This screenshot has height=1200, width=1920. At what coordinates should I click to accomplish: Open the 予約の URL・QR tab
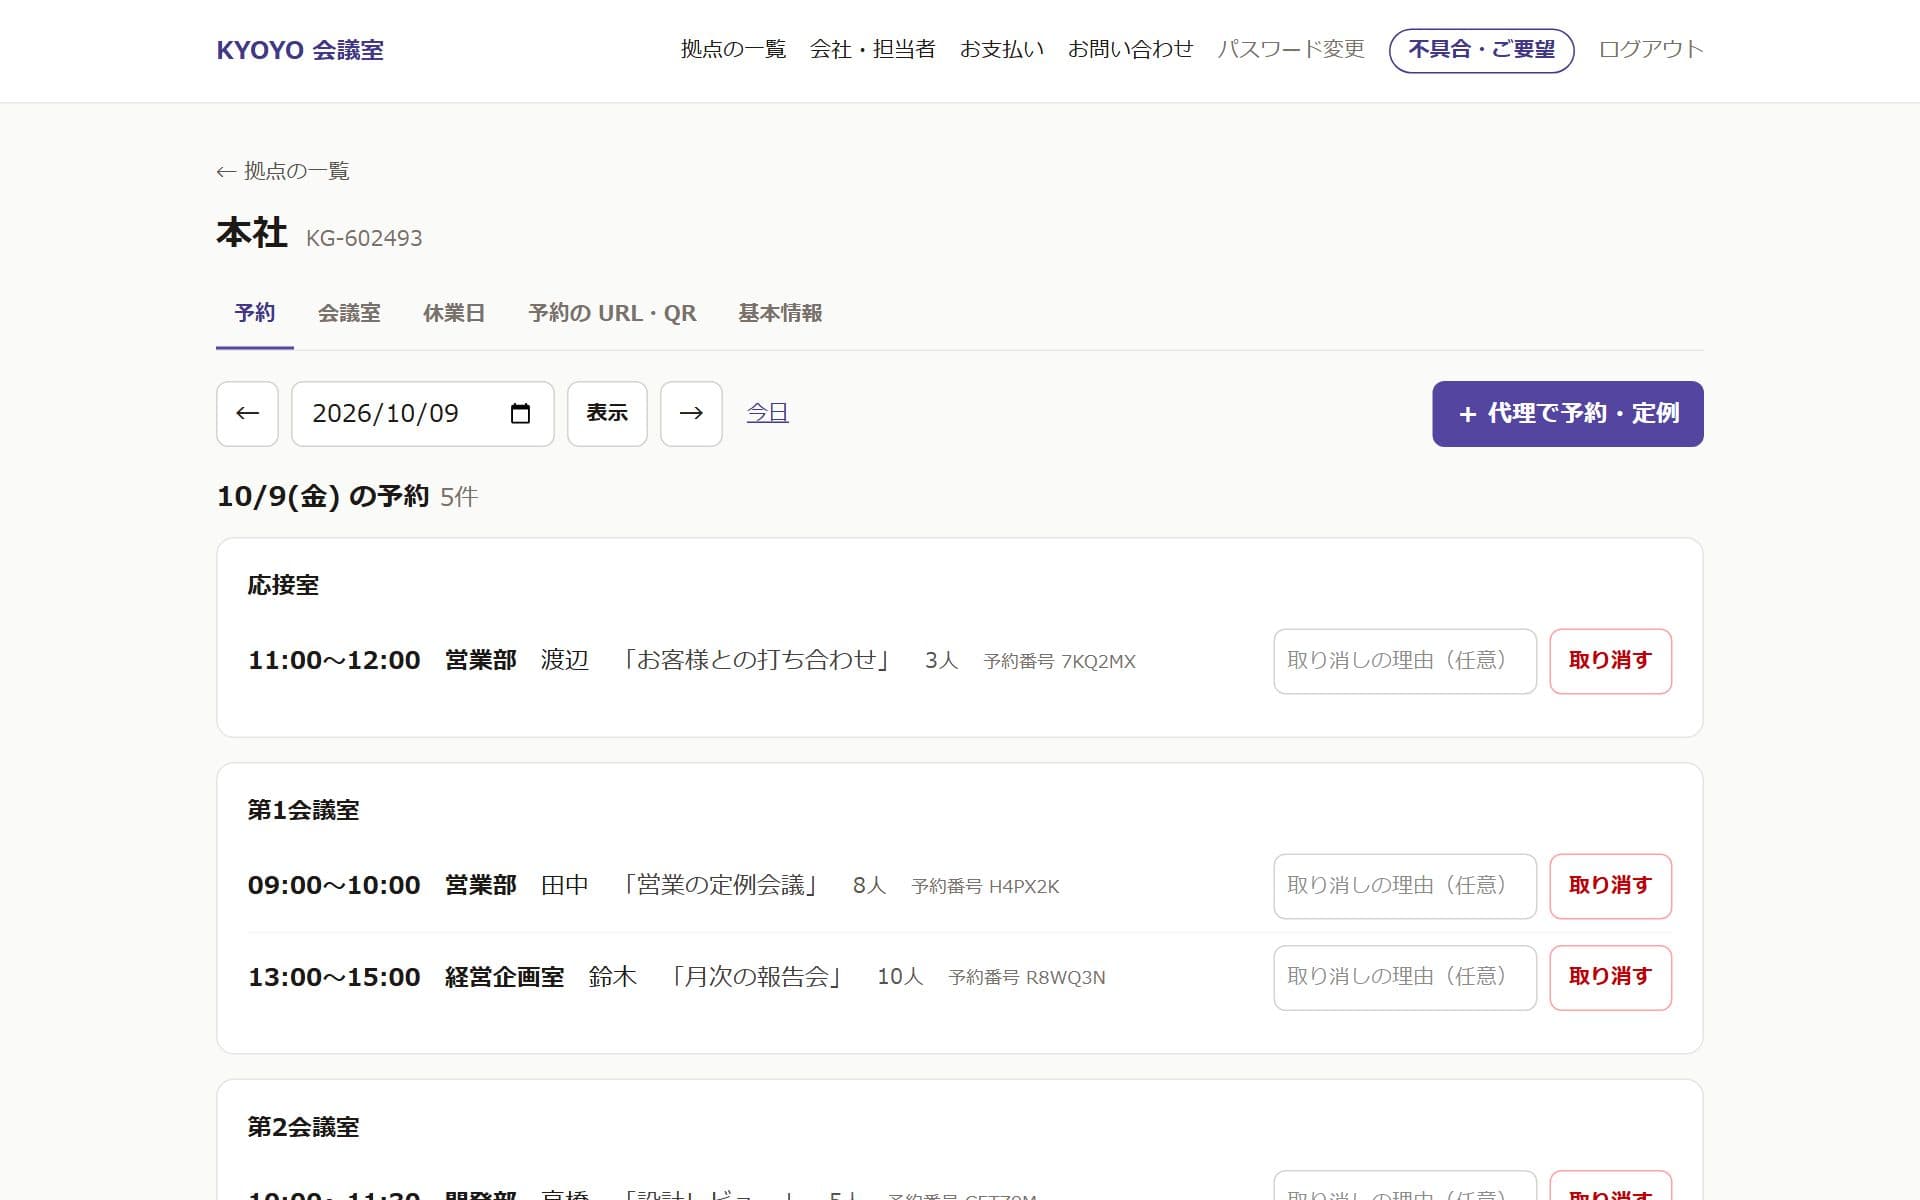(612, 314)
